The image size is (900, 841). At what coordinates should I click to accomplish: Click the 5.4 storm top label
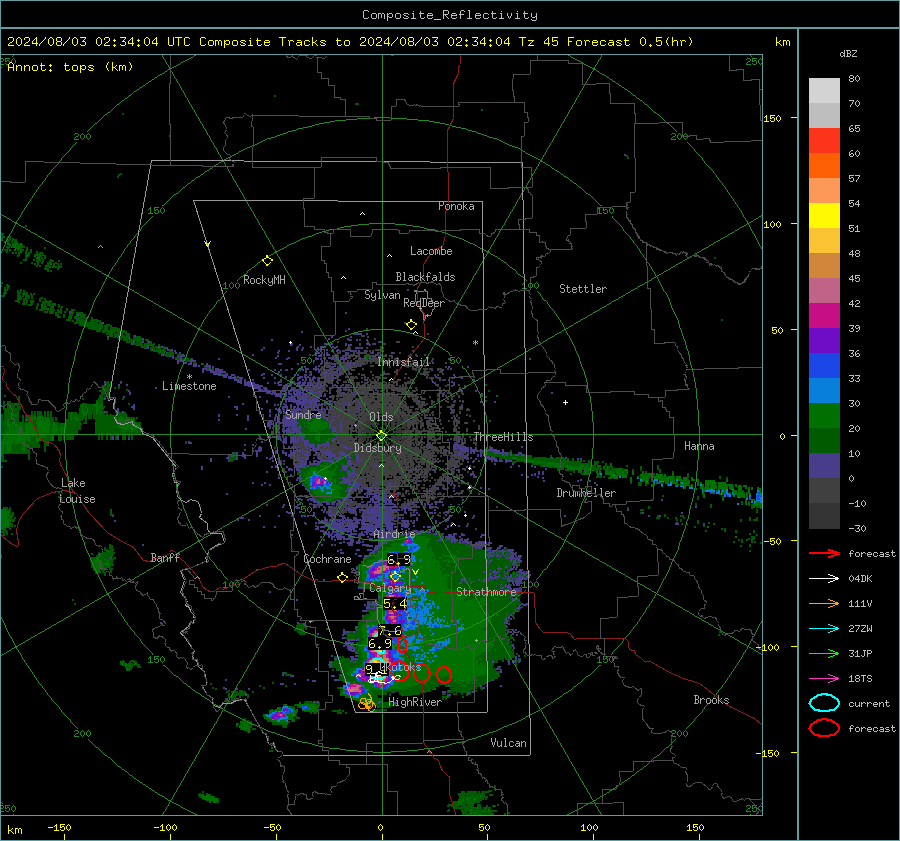click(394, 603)
